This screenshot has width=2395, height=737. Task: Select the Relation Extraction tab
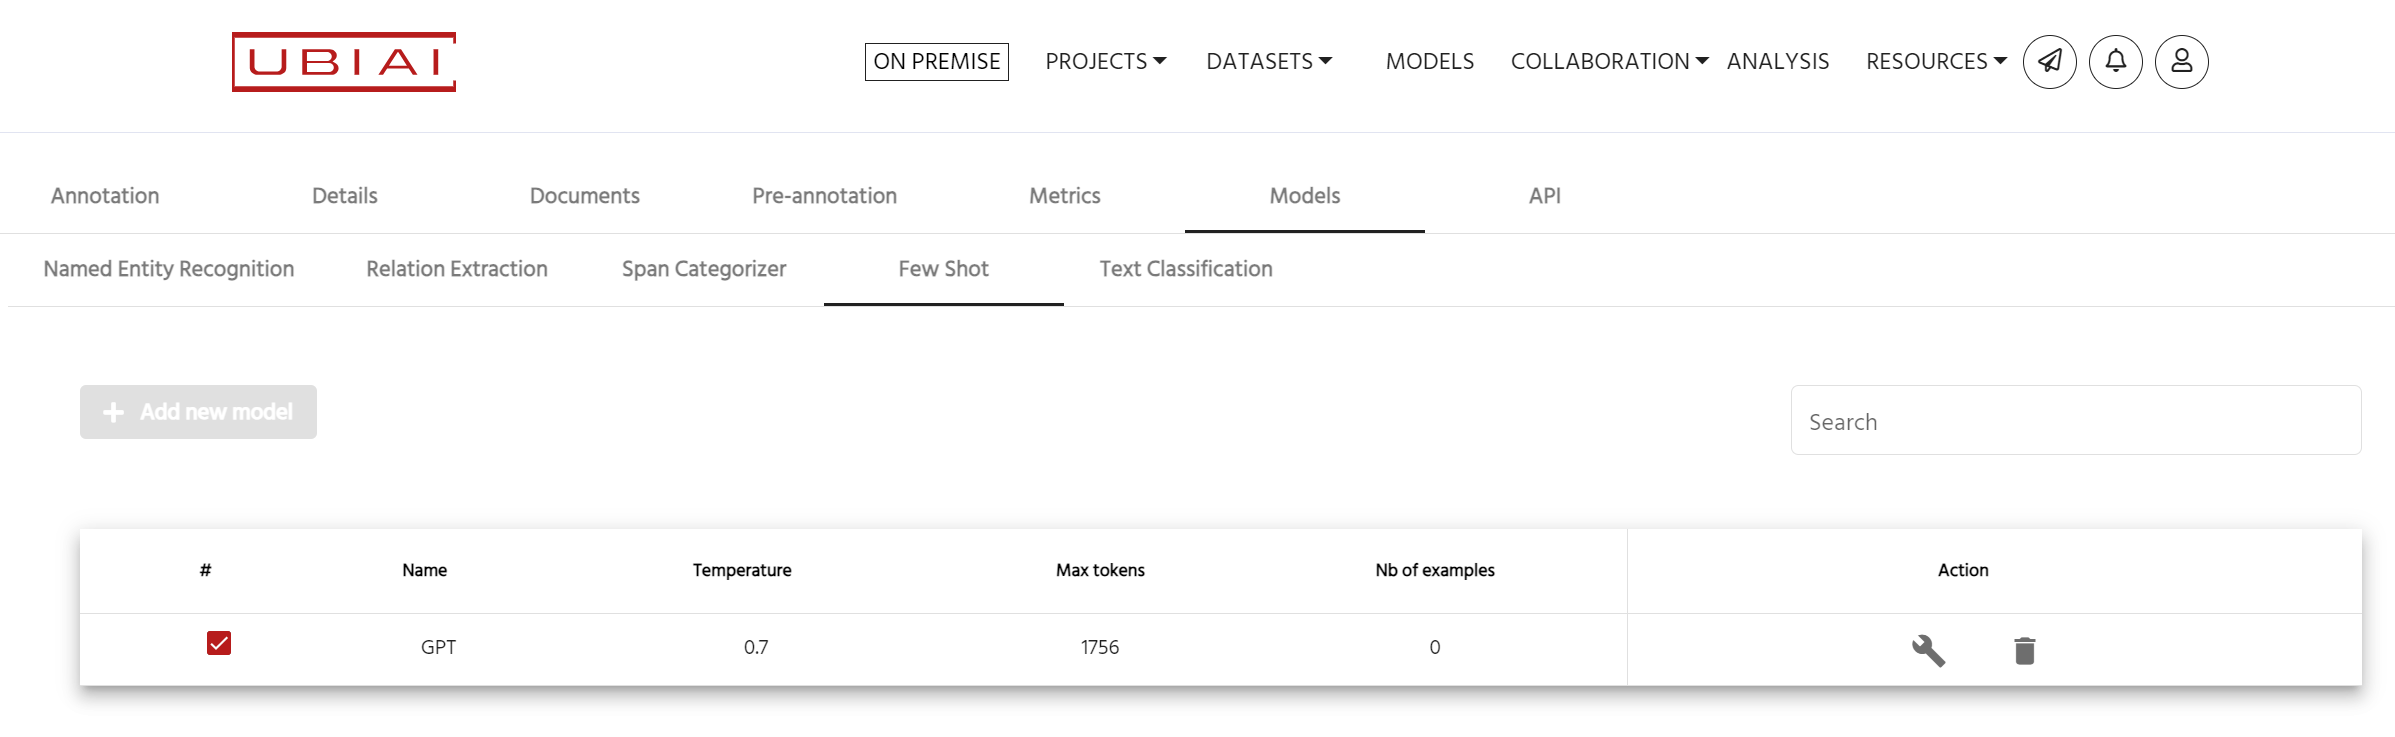457,269
